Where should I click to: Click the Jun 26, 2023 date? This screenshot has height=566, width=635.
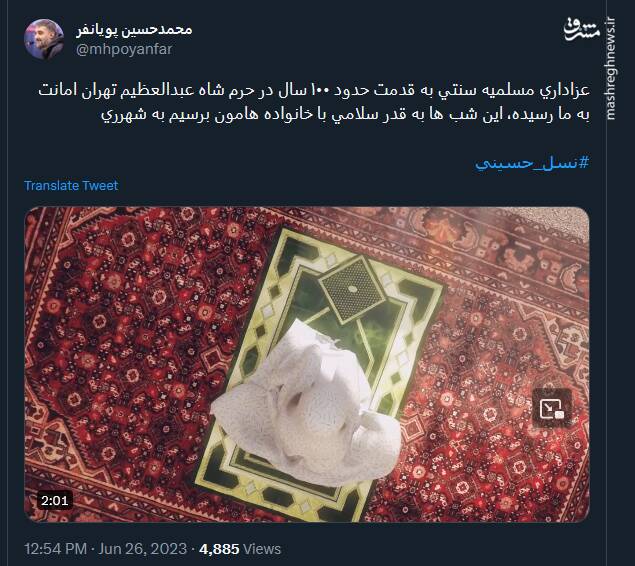[x=142, y=549]
